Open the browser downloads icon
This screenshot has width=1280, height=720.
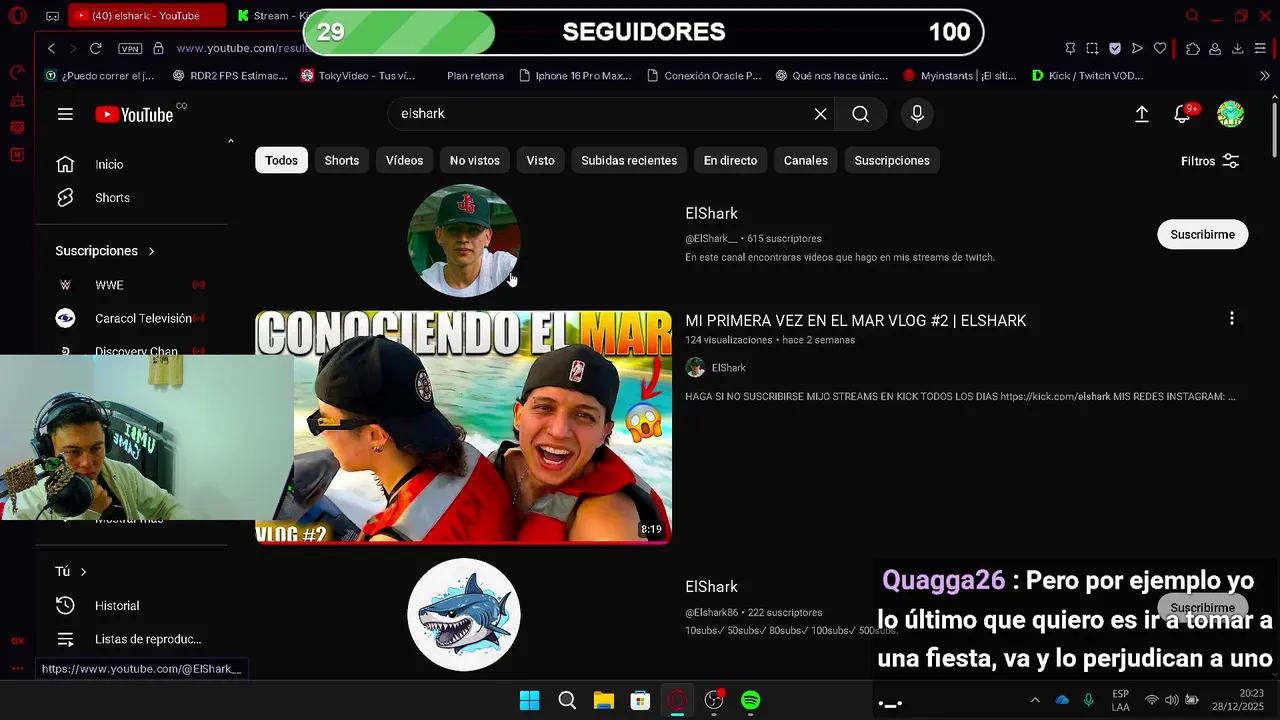click(1238, 48)
